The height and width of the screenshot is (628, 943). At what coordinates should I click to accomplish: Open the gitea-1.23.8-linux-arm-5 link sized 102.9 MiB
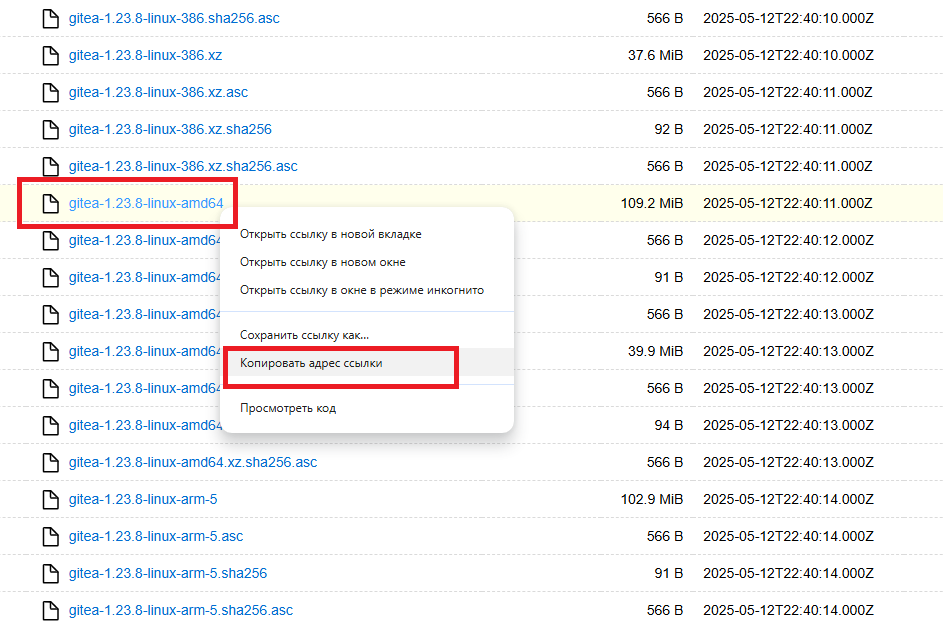pyautogui.click(x=143, y=499)
